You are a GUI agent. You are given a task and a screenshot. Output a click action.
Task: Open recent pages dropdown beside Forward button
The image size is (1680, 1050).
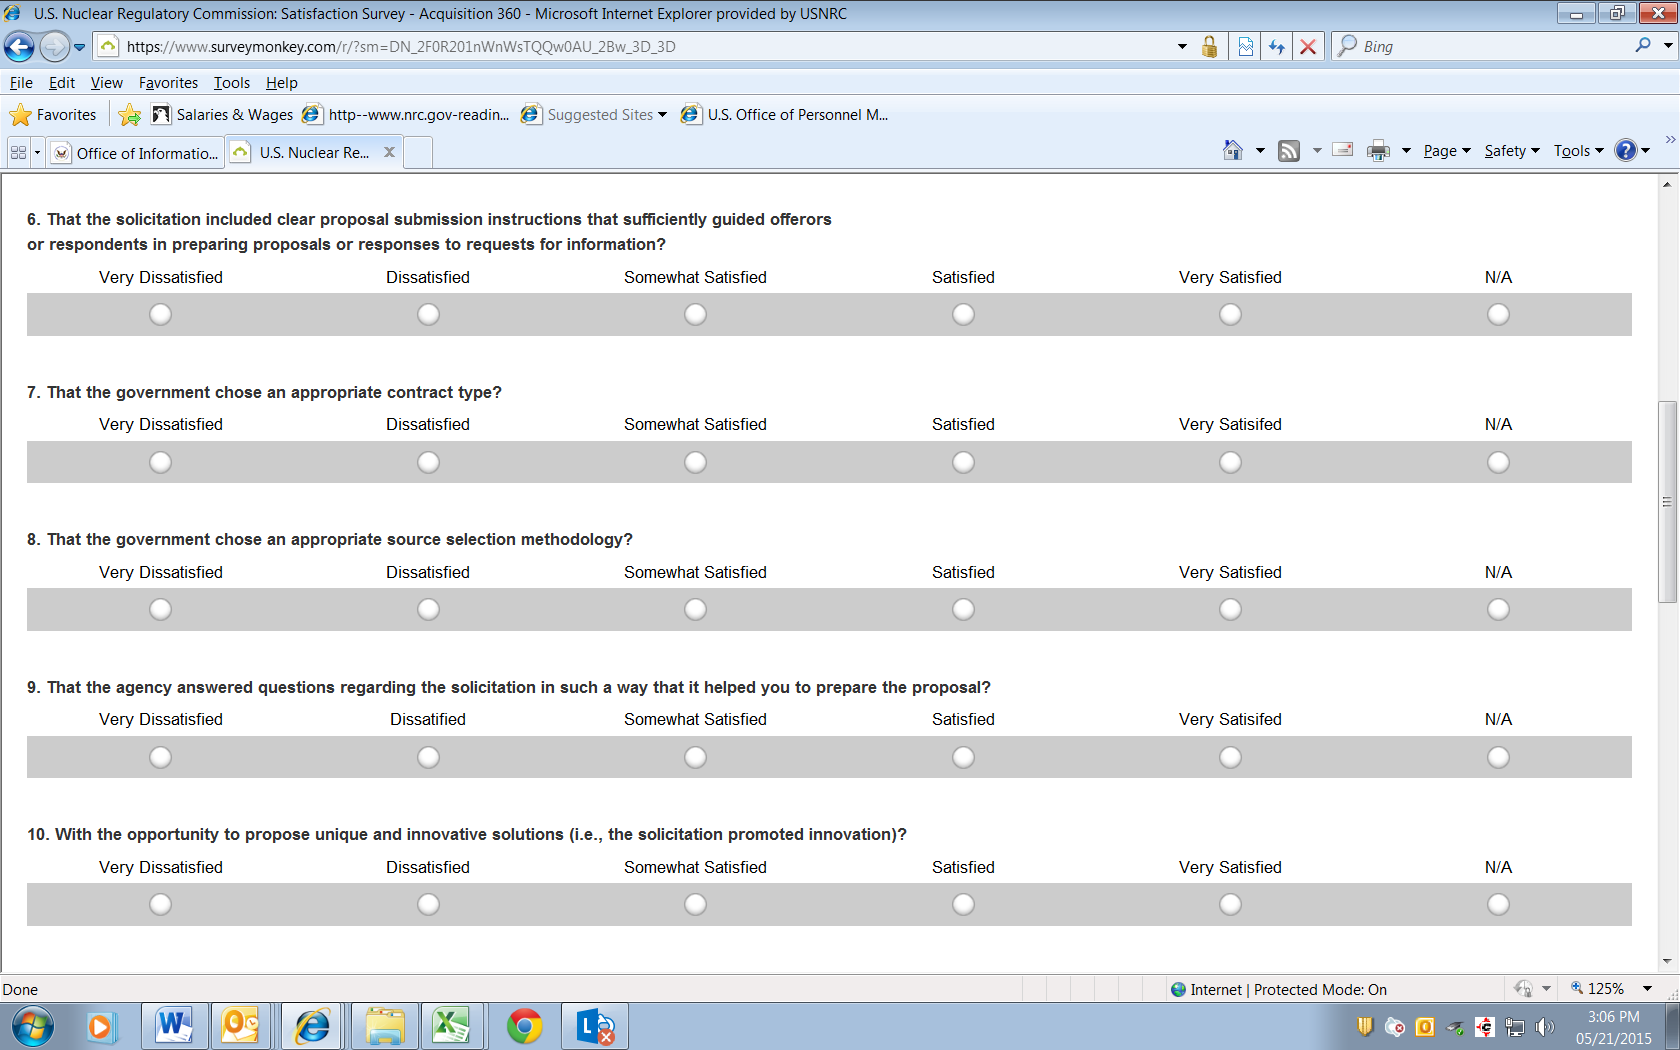coord(80,47)
